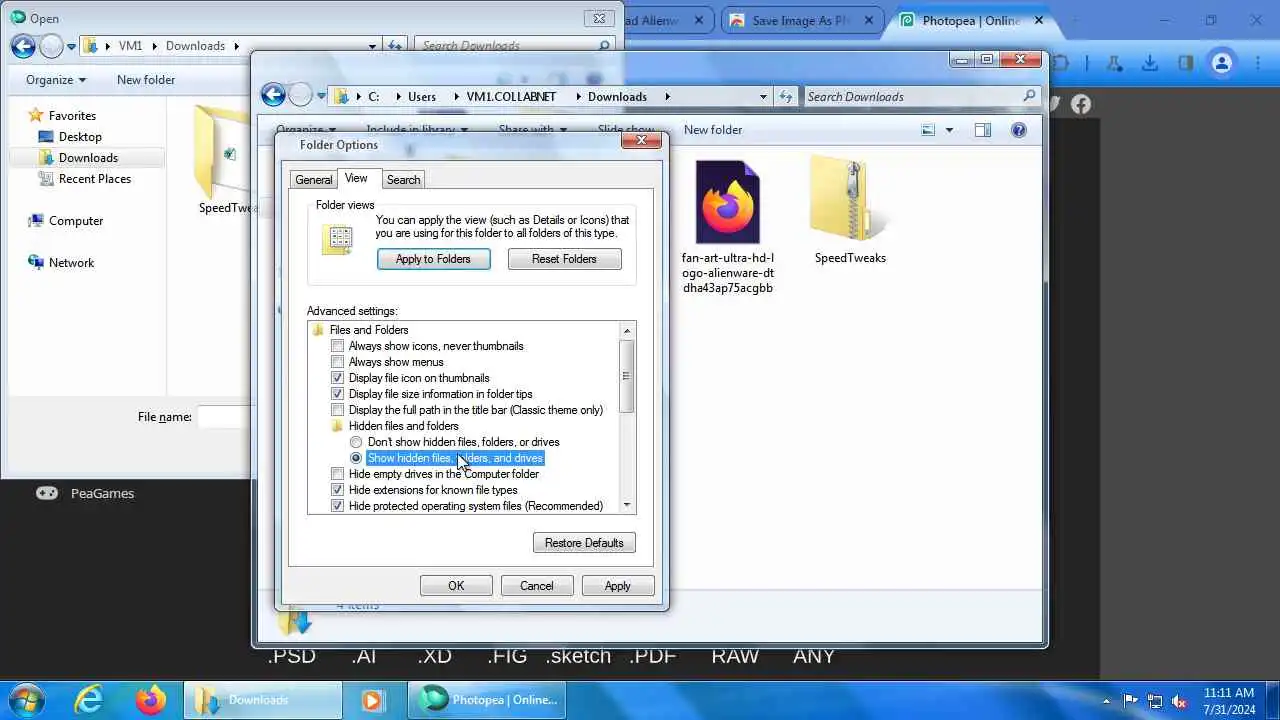Click the change view icon in Explorer
Image resolution: width=1280 pixels, height=720 pixels.
point(928,130)
